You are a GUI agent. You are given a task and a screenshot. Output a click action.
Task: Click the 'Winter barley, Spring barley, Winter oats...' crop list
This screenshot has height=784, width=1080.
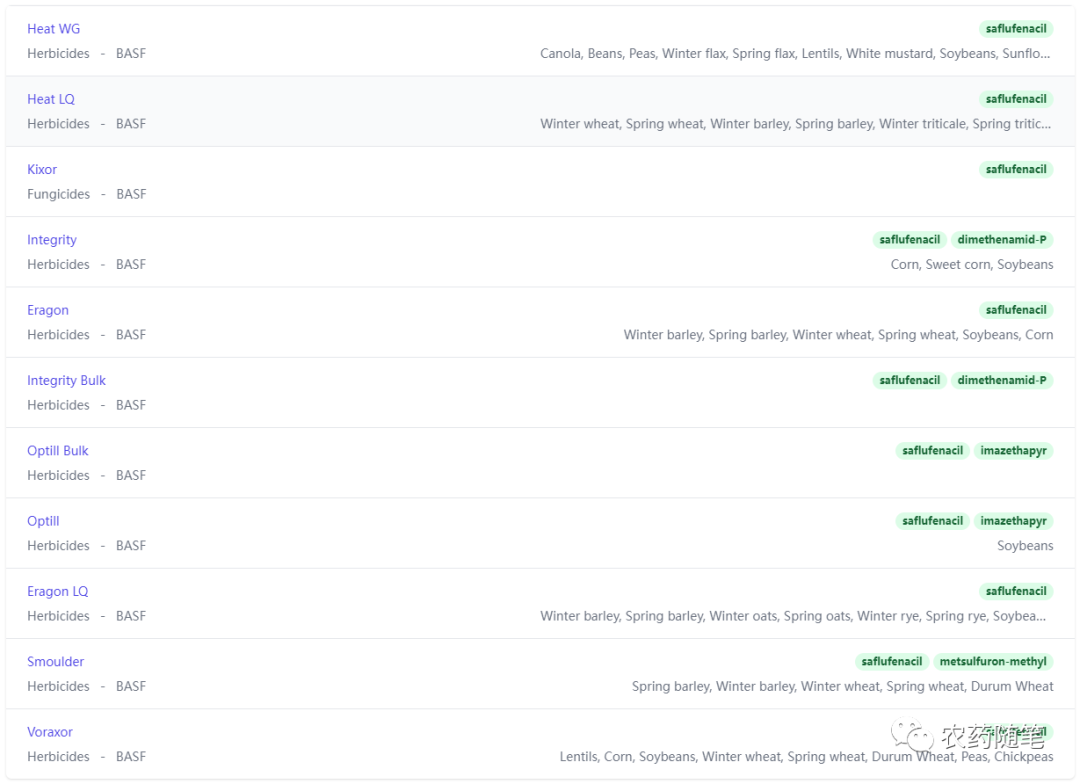[x=793, y=616]
